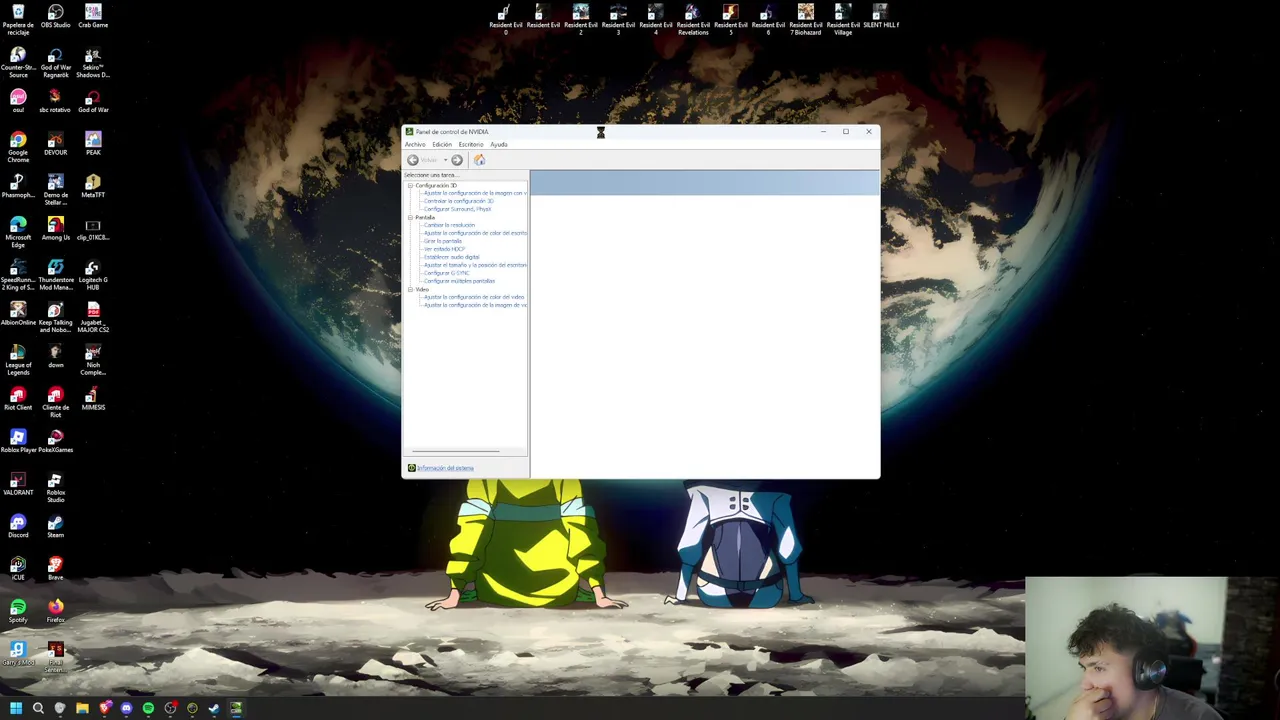This screenshot has width=1280, height=720.
Task: Select the PEAK desktop icon
Action: pyautogui.click(x=93, y=144)
